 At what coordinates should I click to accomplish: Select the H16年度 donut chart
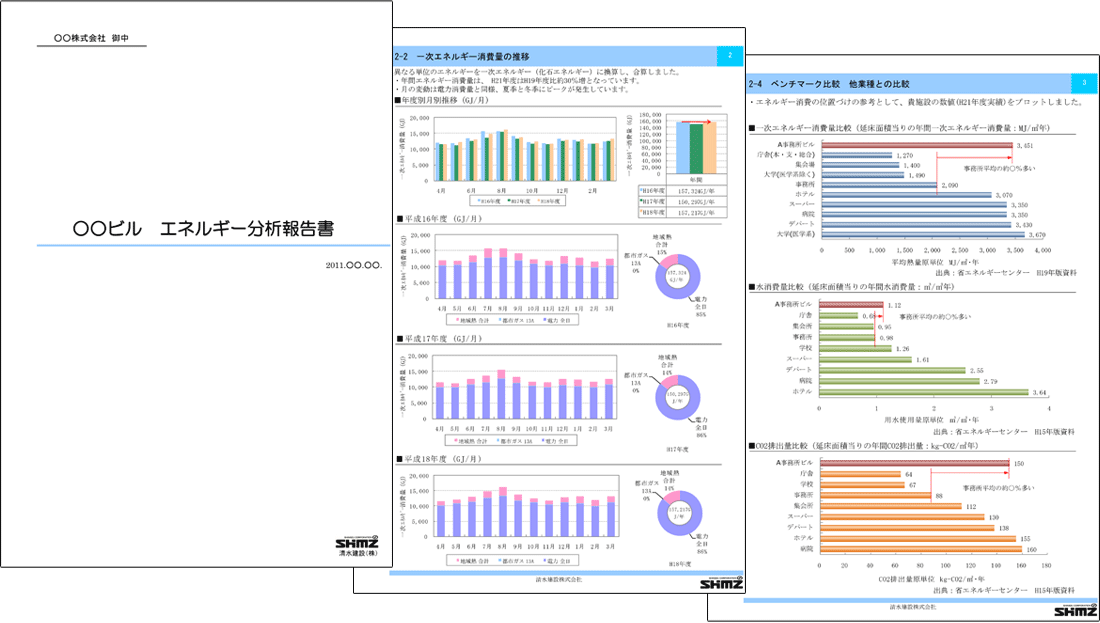[678, 274]
